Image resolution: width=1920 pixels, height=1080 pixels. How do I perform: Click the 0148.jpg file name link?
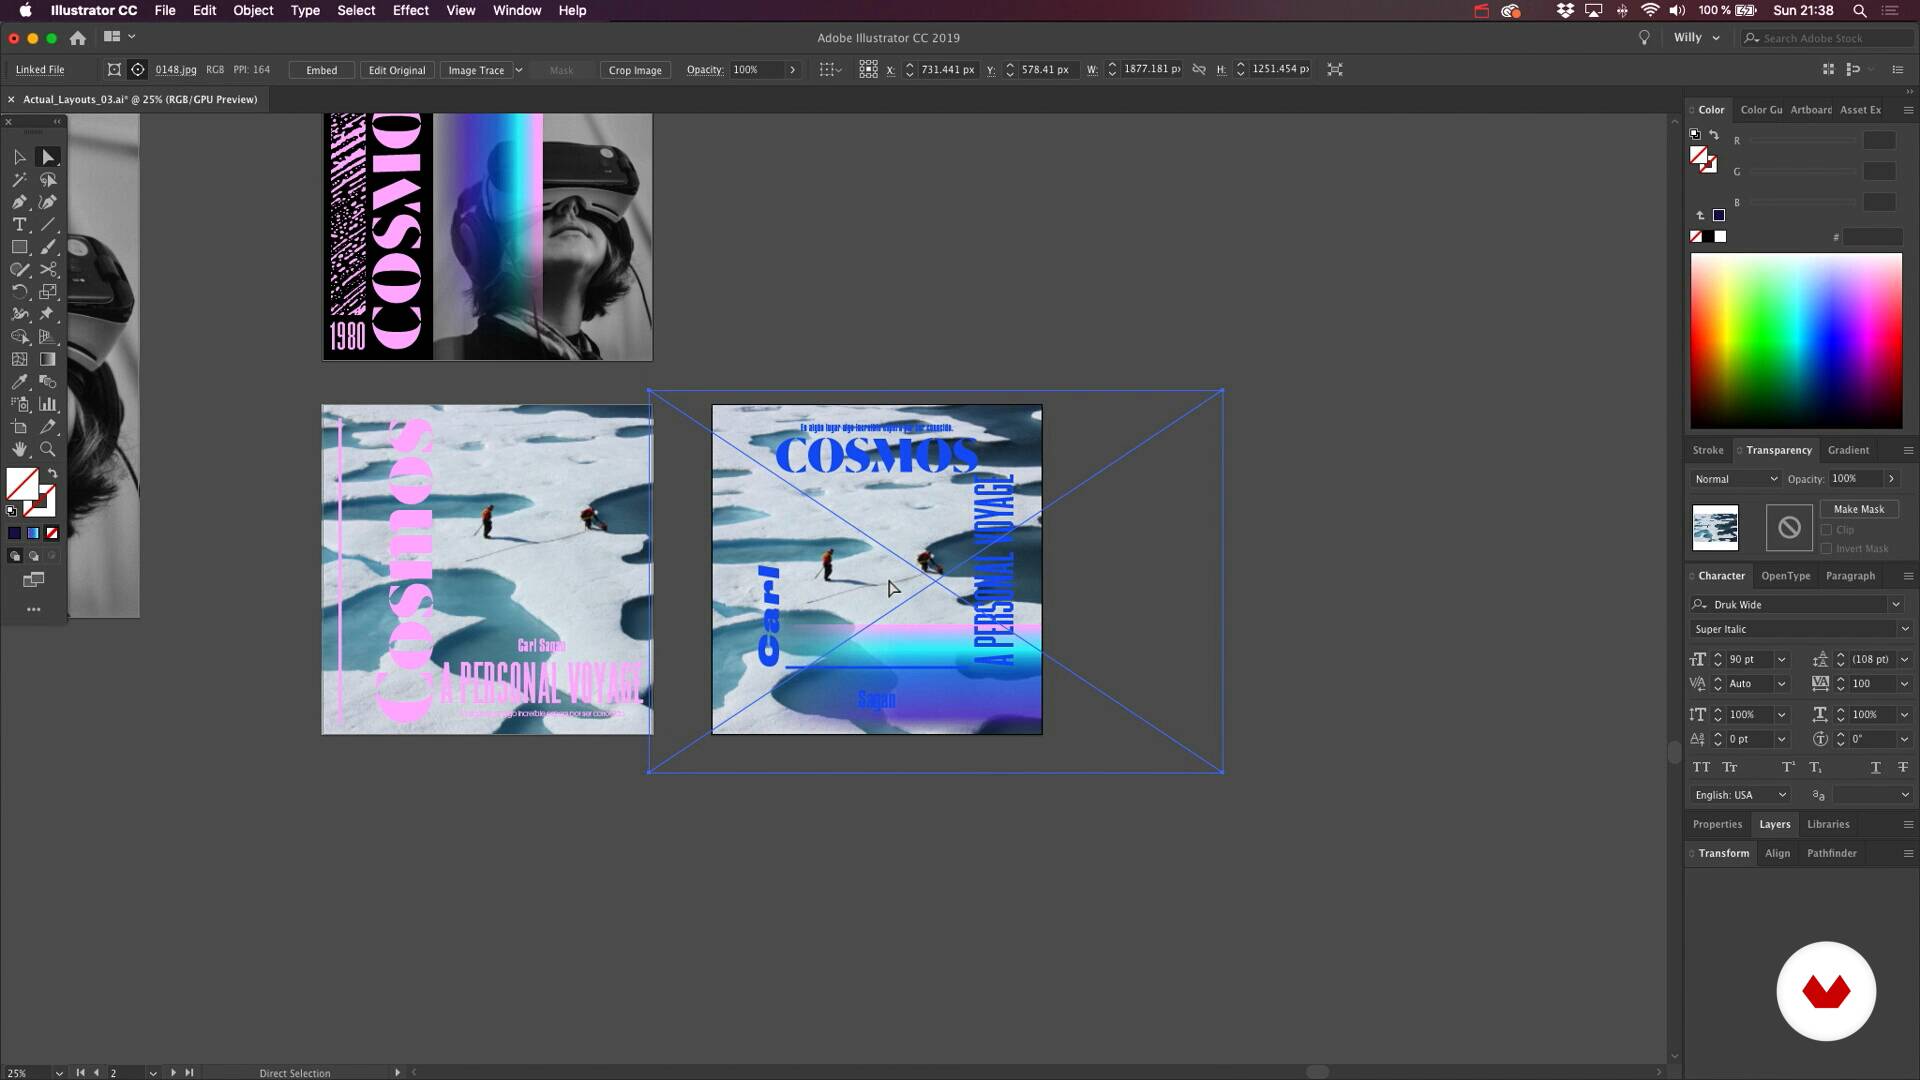[x=176, y=70]
